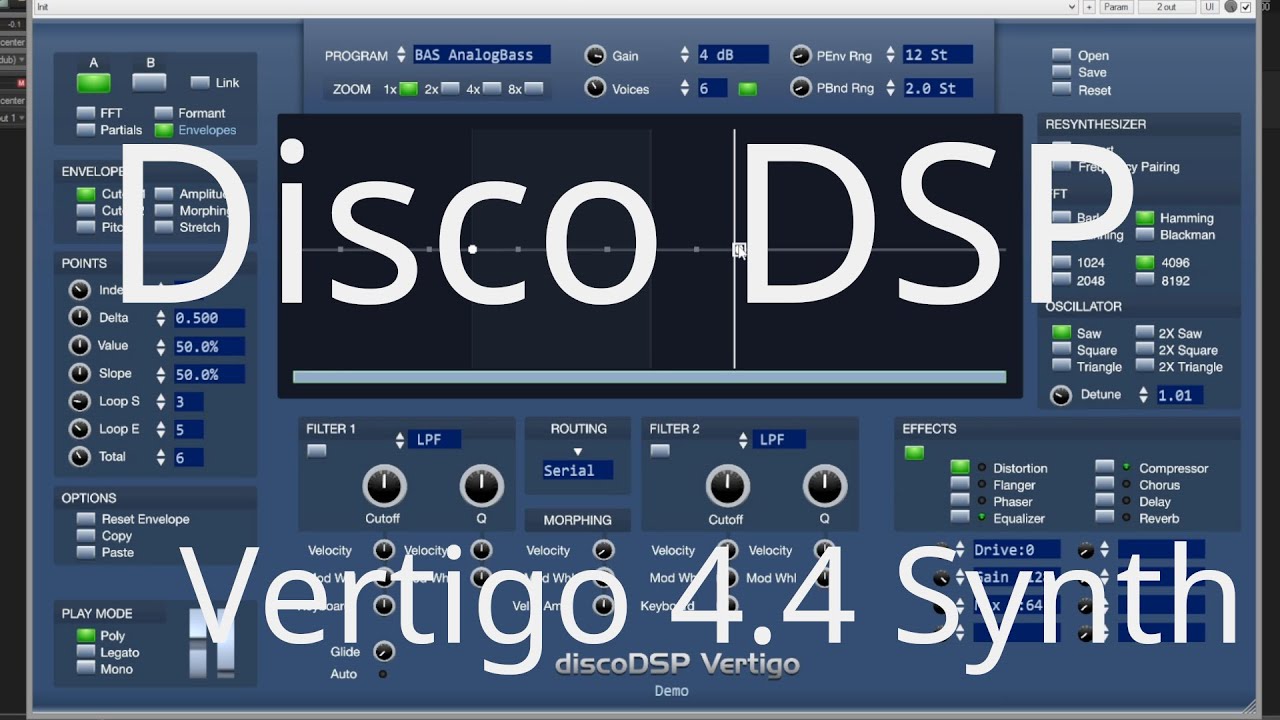Viewport: 1280px width, 720px height.
Task: Click the Paste option button
Action: point(86,553)
